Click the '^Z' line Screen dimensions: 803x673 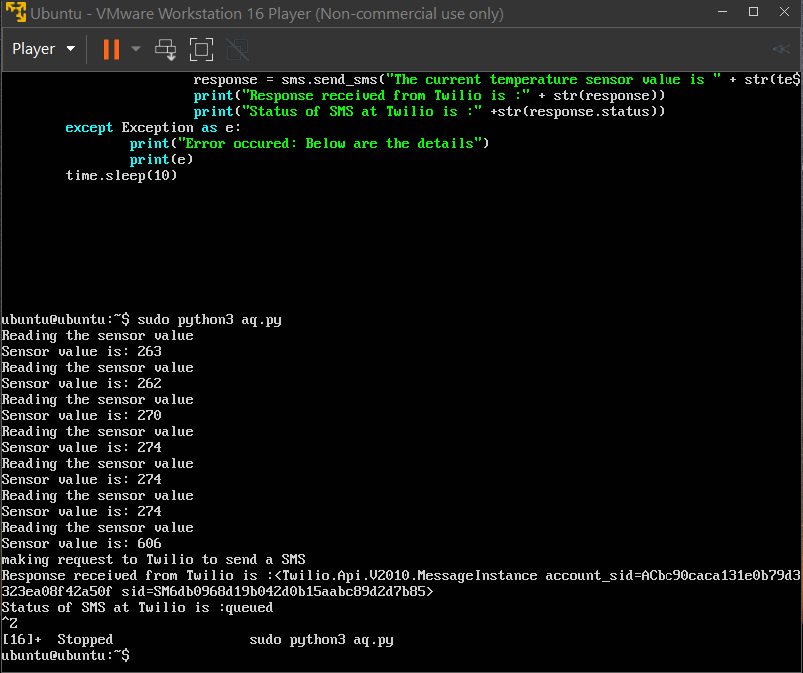pos(10,623)
